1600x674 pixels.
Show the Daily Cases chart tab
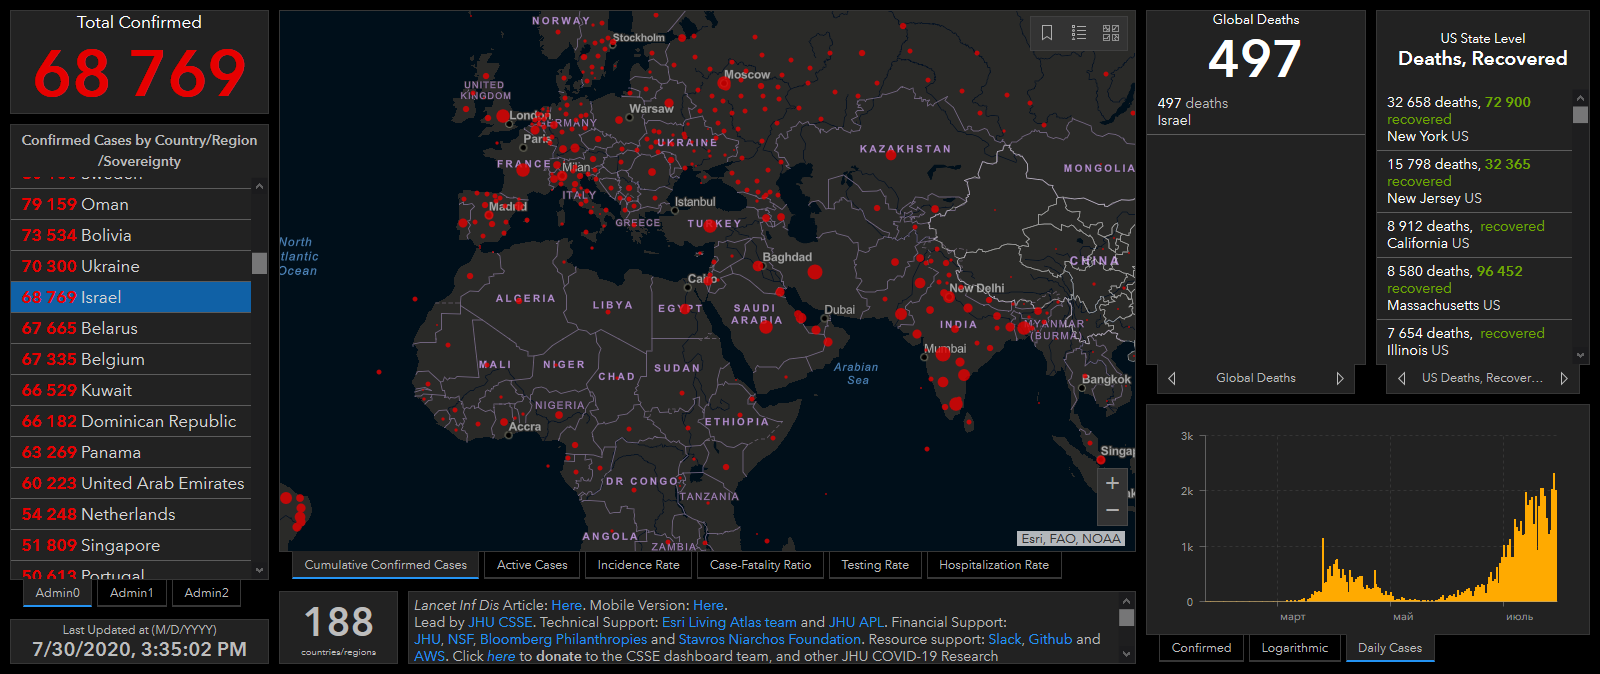tap(1390, 648)
